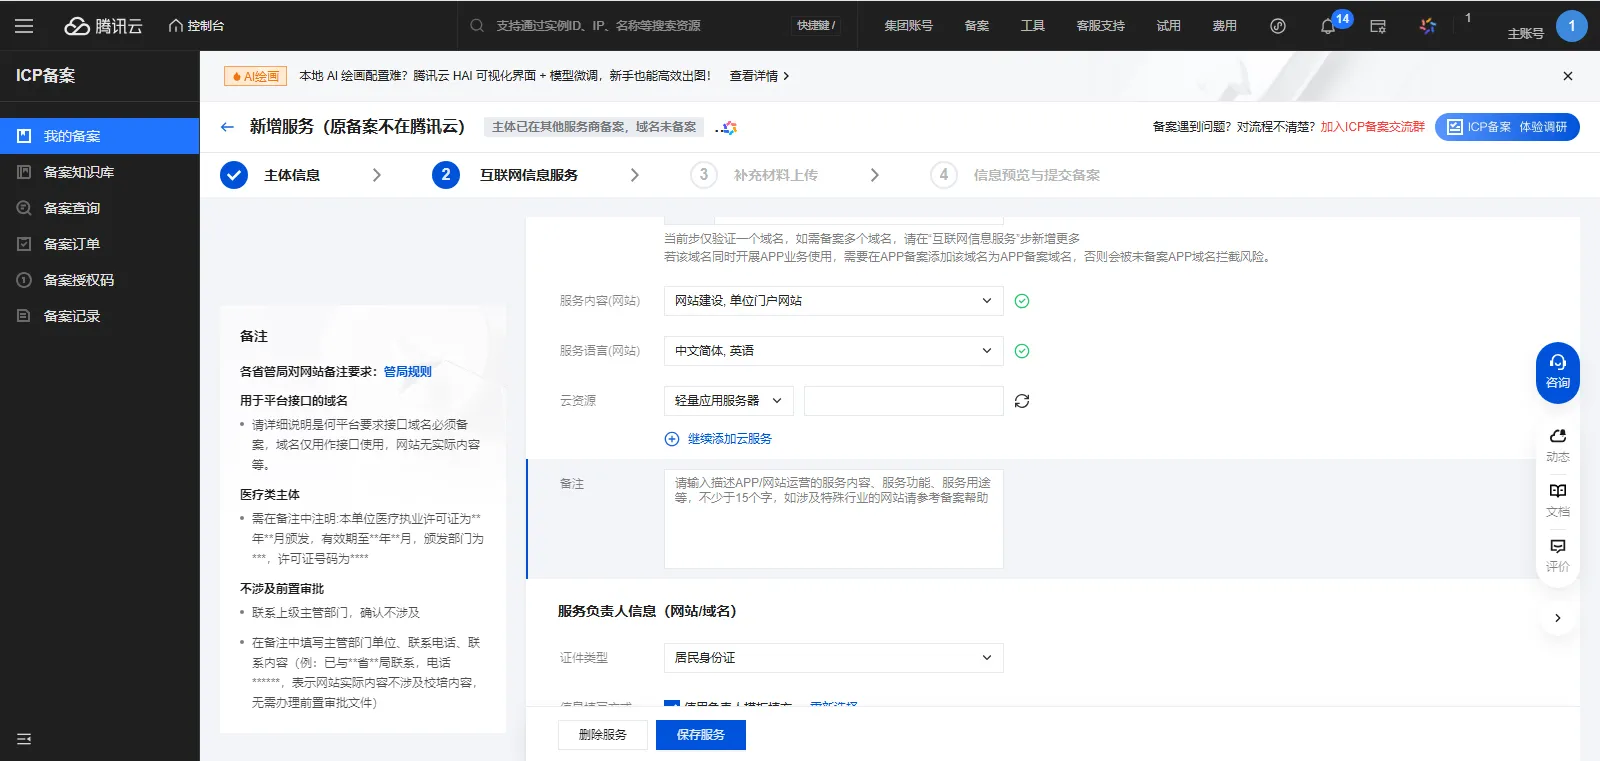The height and width of the screenshot is (761, 1600).
Task: Click the 快捷键 / shortcut hint
Action: tap(816, 26)
